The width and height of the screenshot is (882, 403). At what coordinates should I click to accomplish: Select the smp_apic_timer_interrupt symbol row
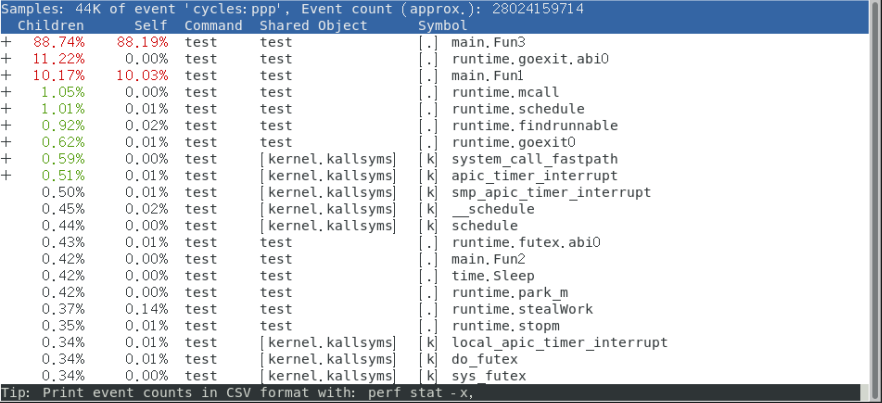551,192
